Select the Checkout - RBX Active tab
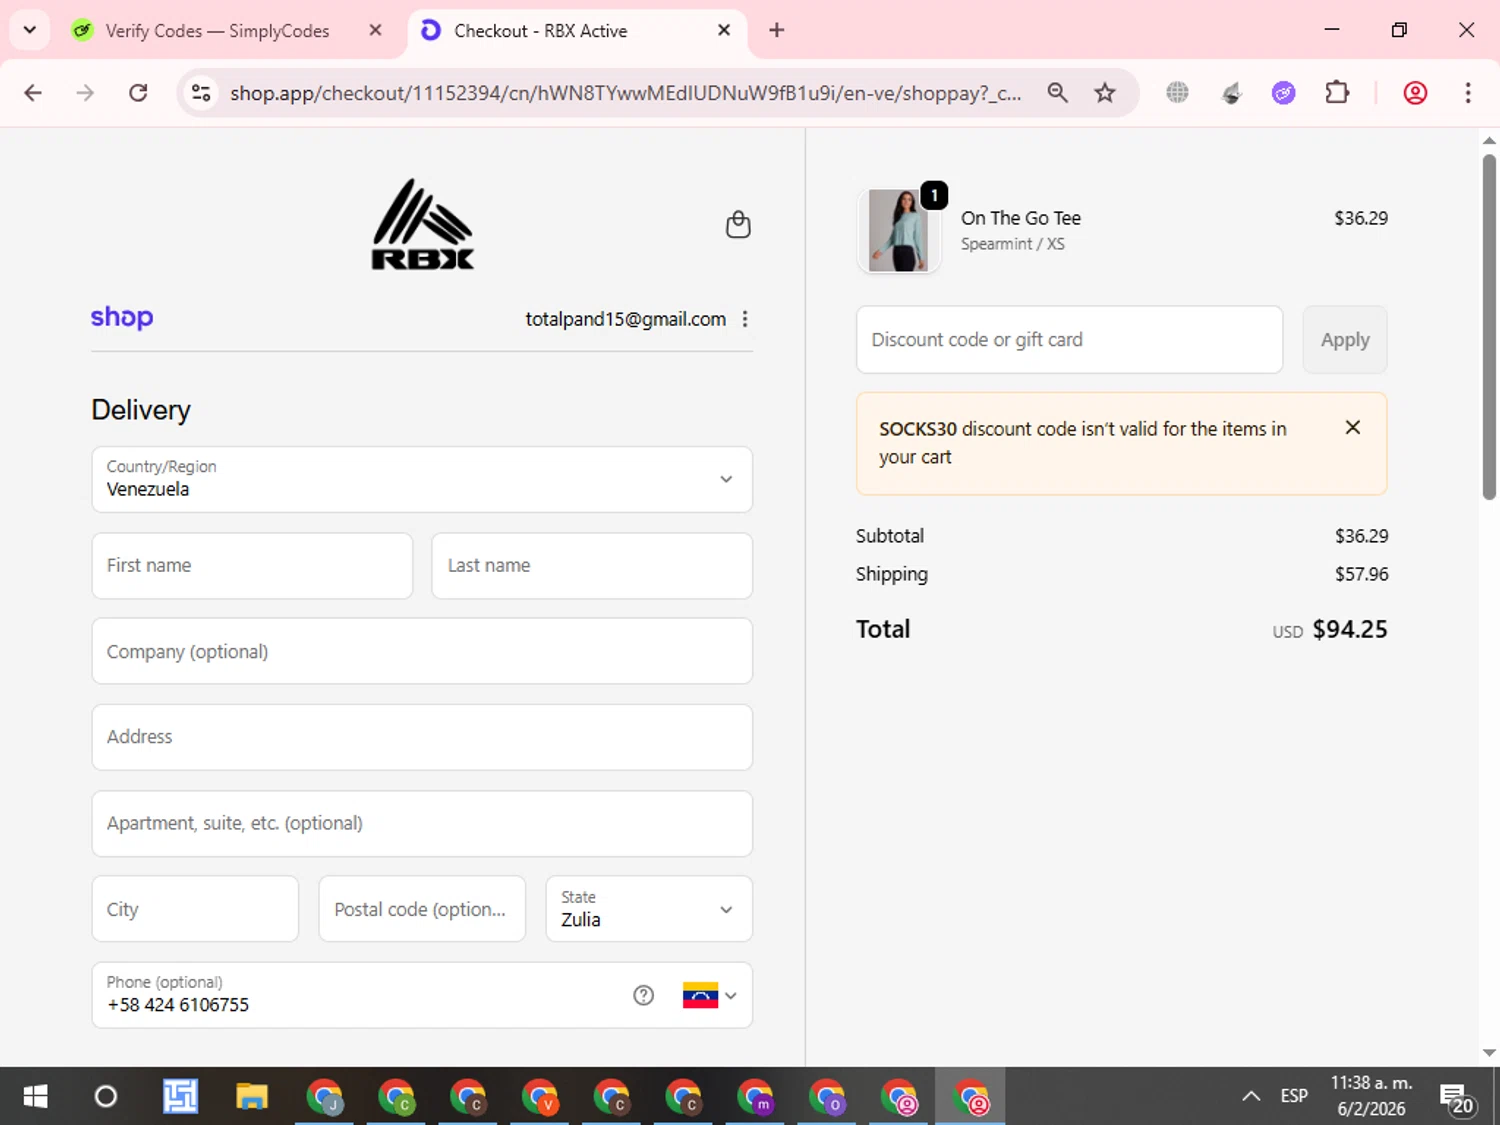 (540, 31)
